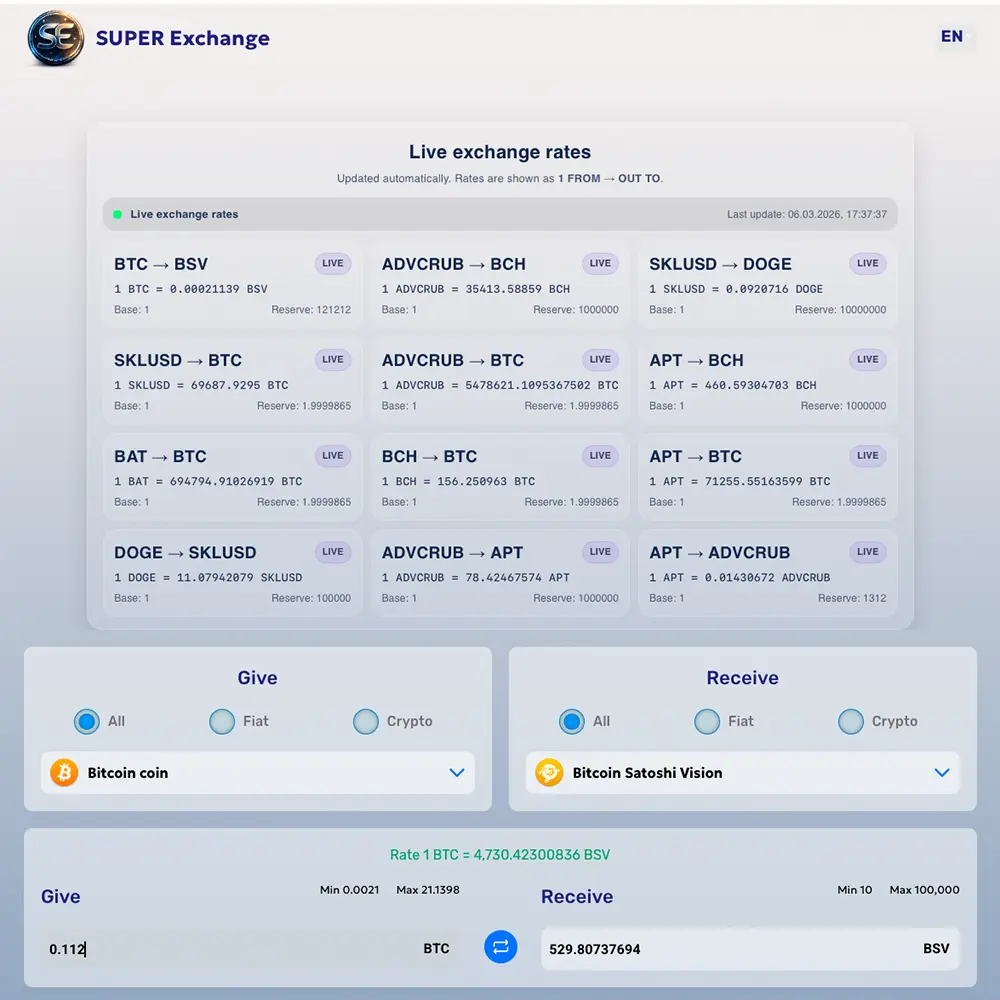The height and width of the screenshot is (1000, 1000).
Task: Click the SUPER Exchange logo icon
Action: point(55,39)
